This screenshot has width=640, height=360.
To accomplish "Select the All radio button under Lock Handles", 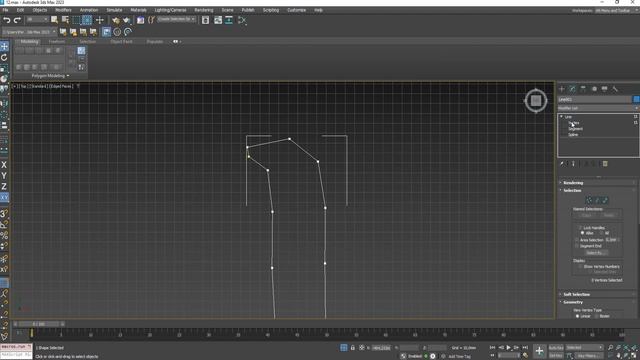I will [602, 233].
